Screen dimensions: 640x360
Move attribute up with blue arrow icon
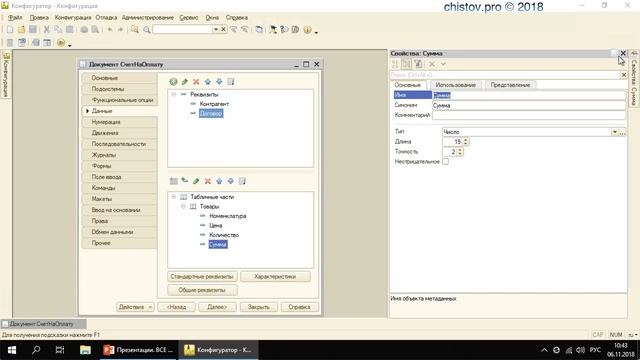[x=208, y=82]
